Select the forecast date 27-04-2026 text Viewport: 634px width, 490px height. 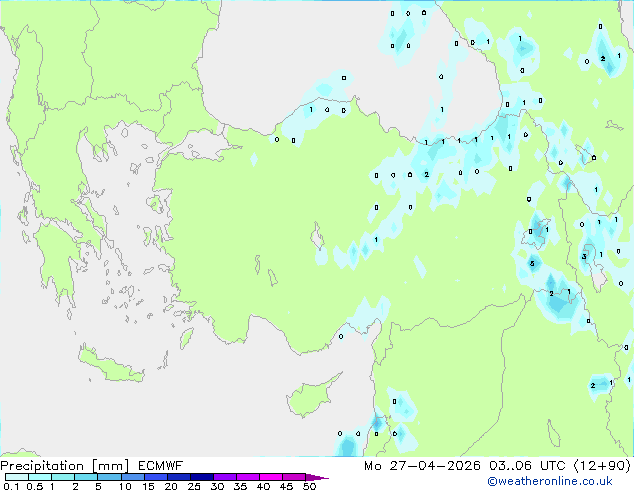coord(435,466)
